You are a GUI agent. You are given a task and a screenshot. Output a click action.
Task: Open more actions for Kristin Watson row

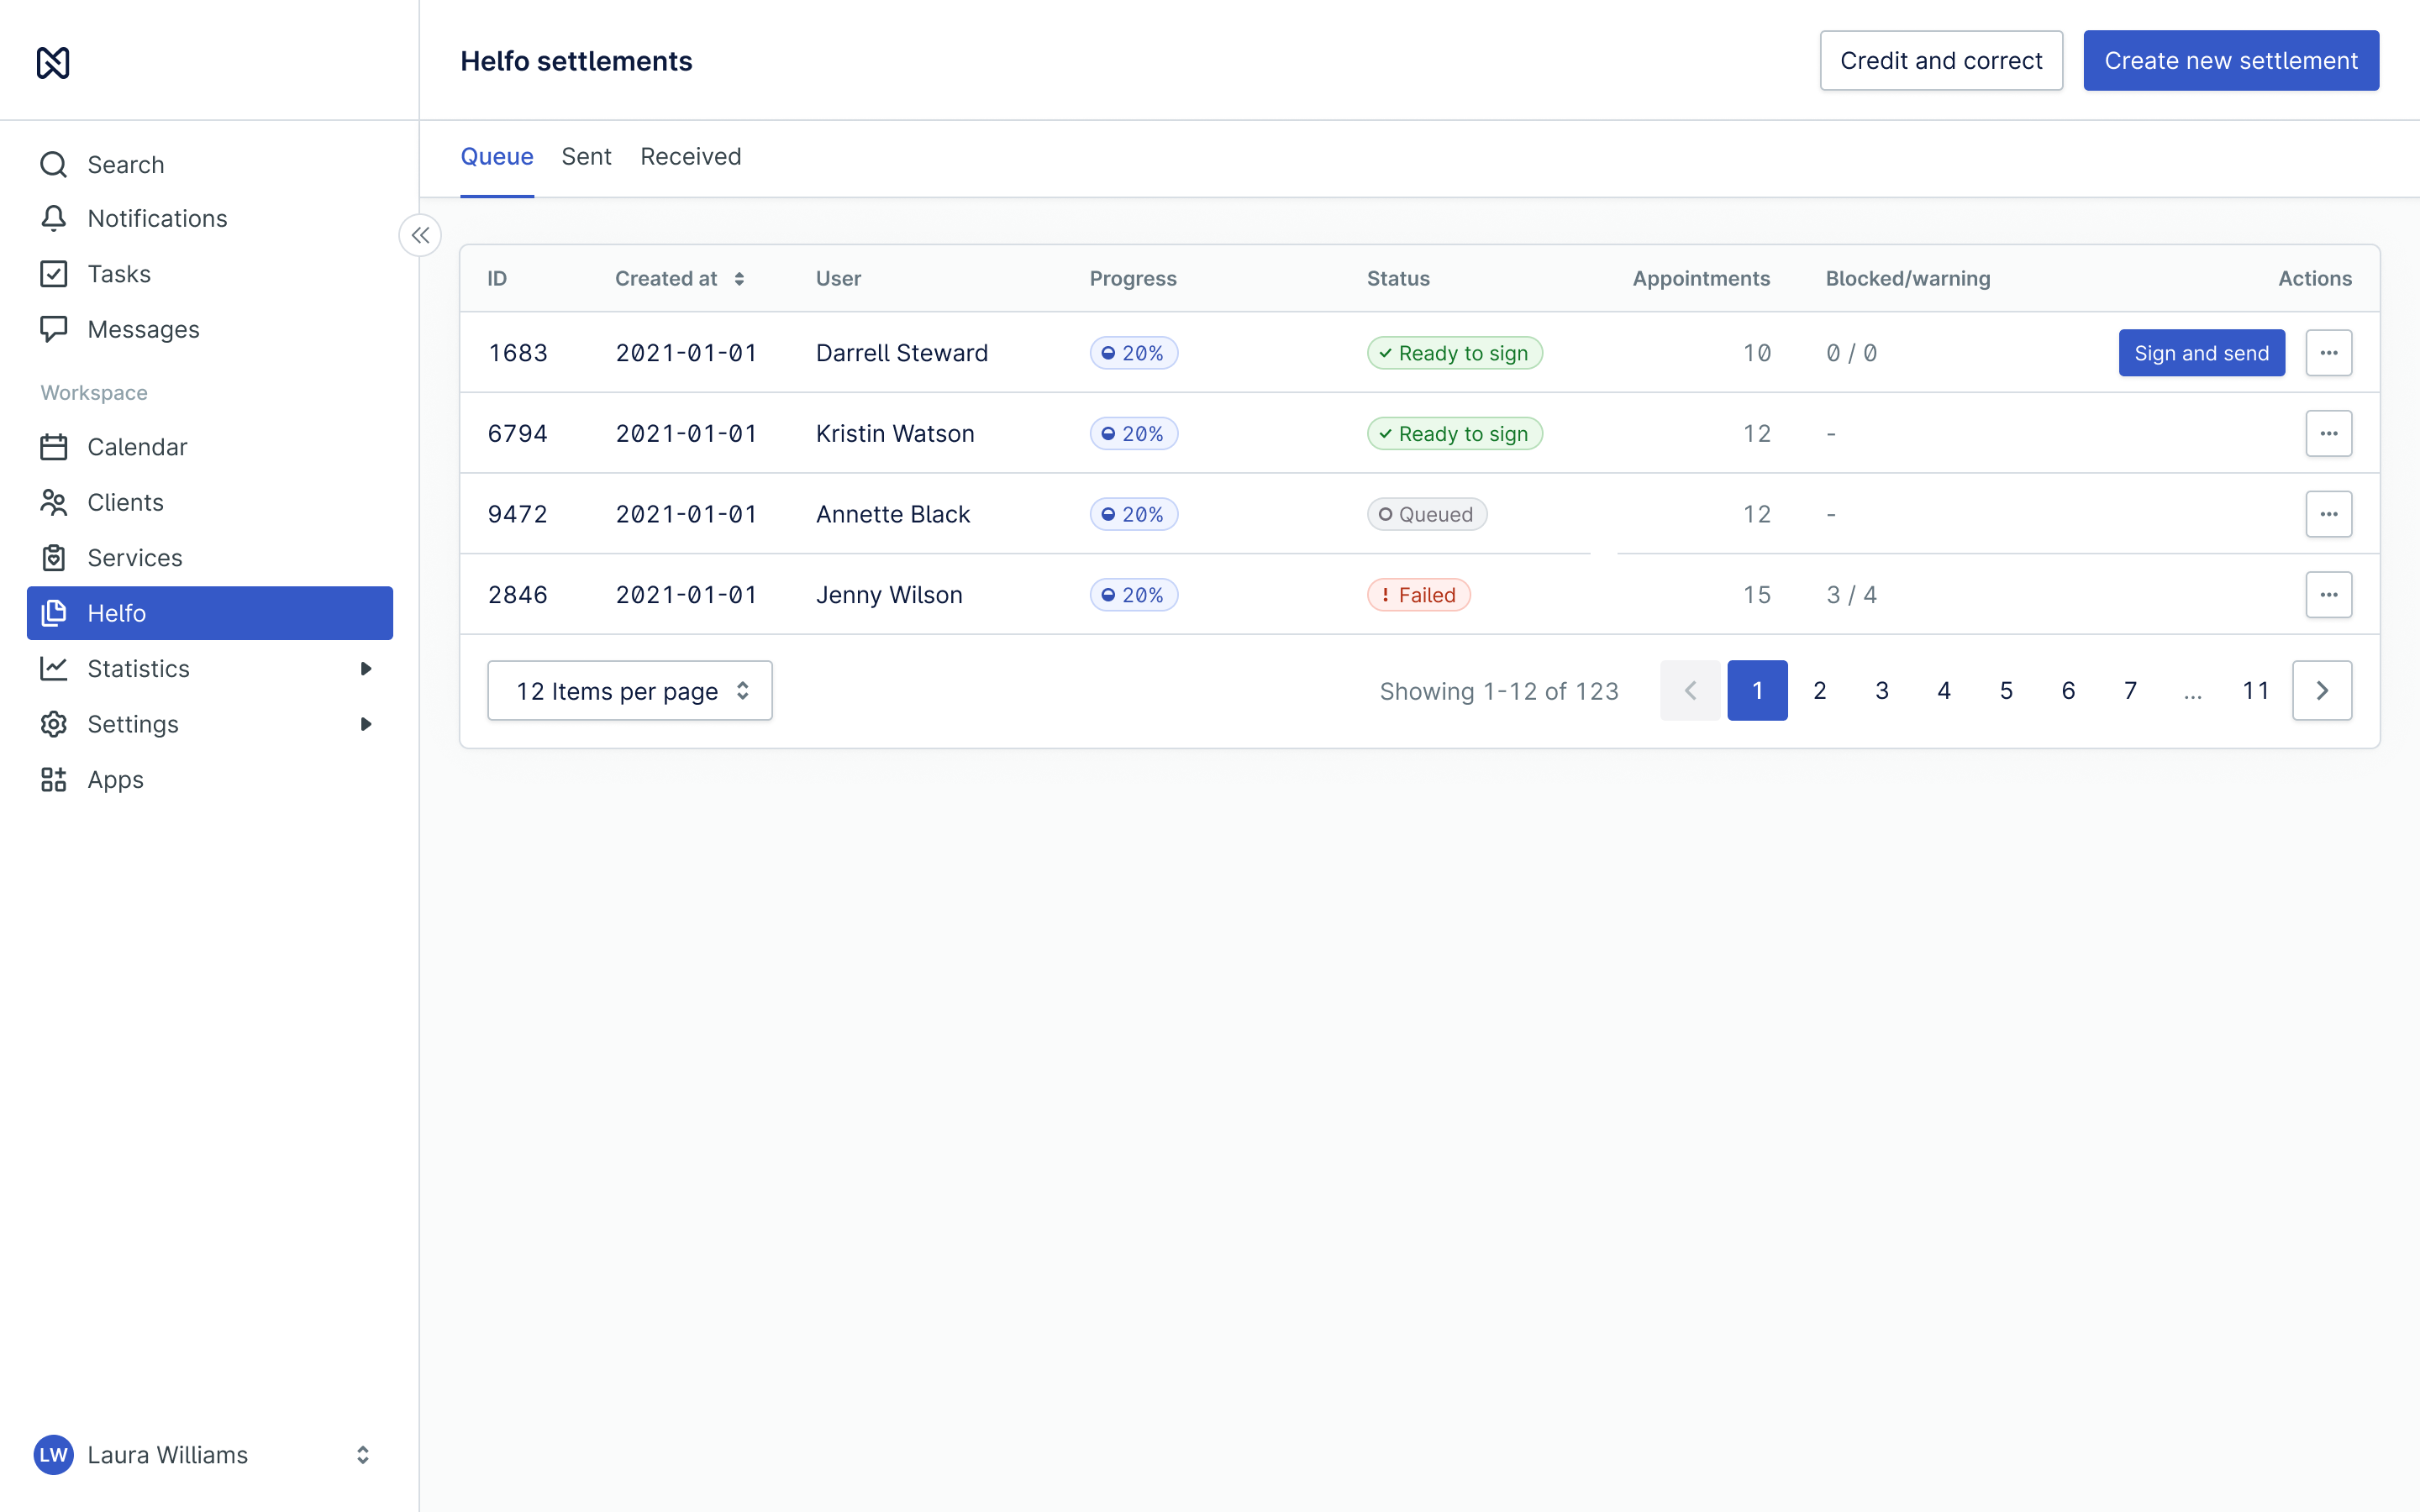2328,434
